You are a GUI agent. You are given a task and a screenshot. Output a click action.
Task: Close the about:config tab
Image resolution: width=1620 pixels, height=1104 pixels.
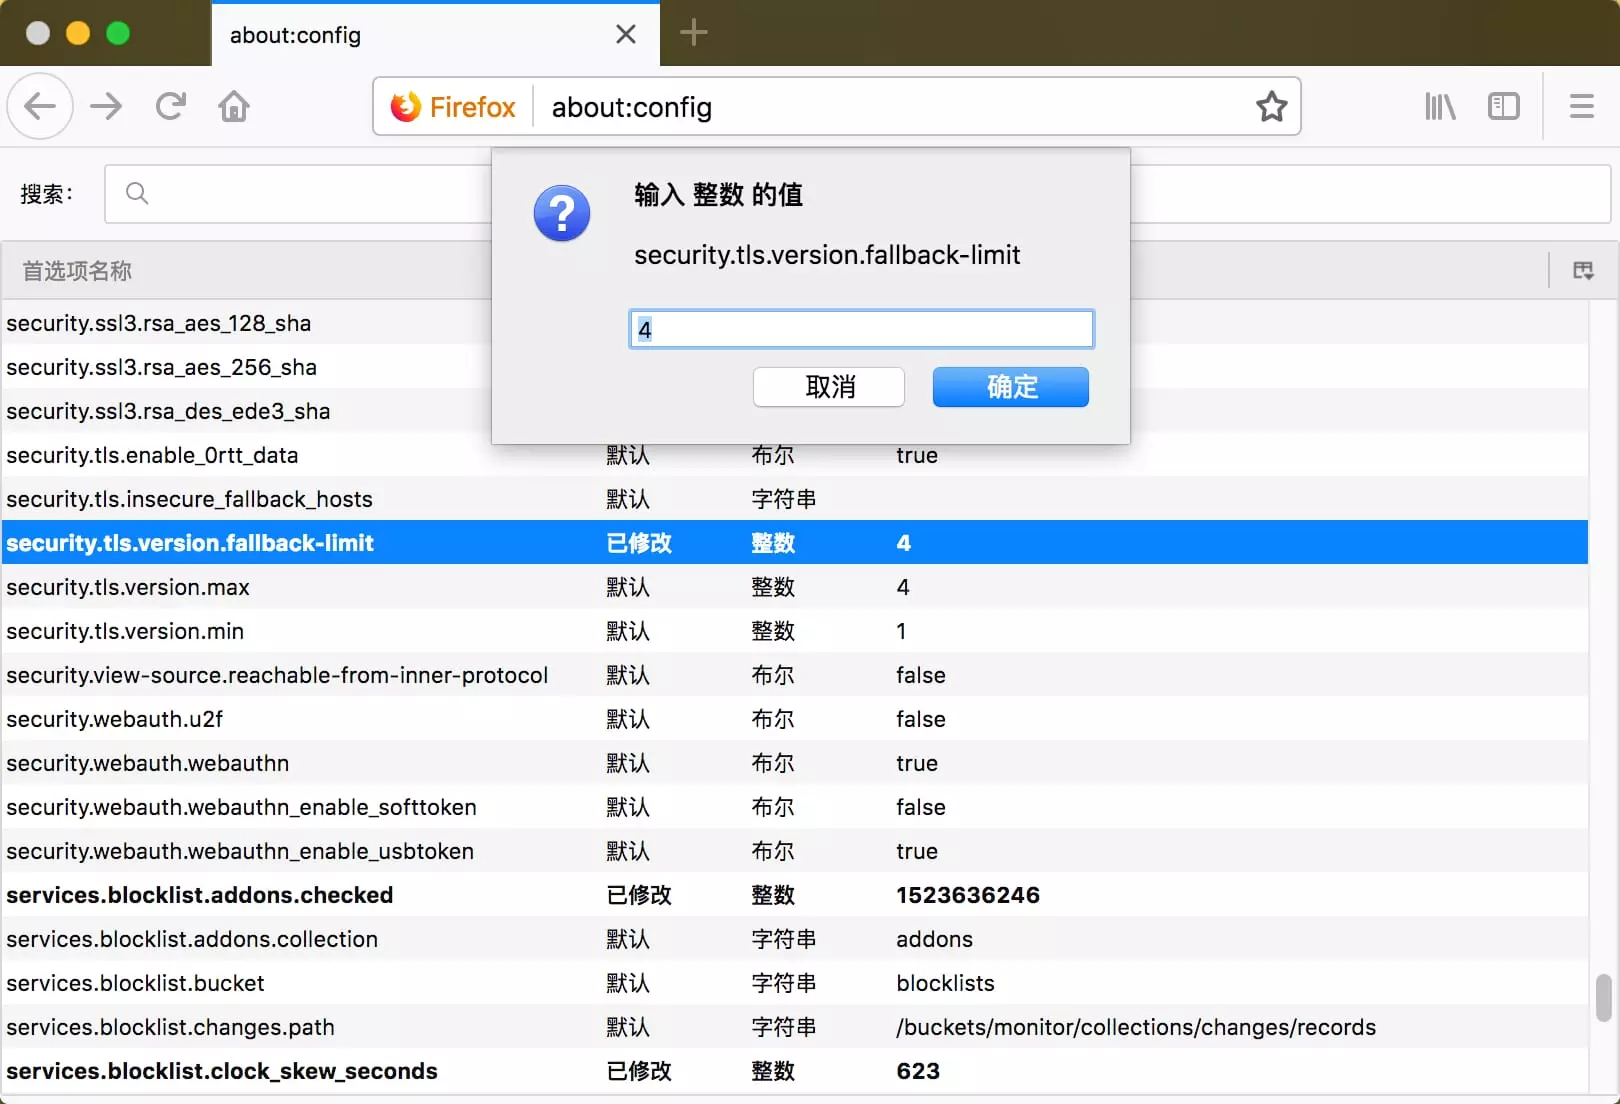tap(626, 35)
